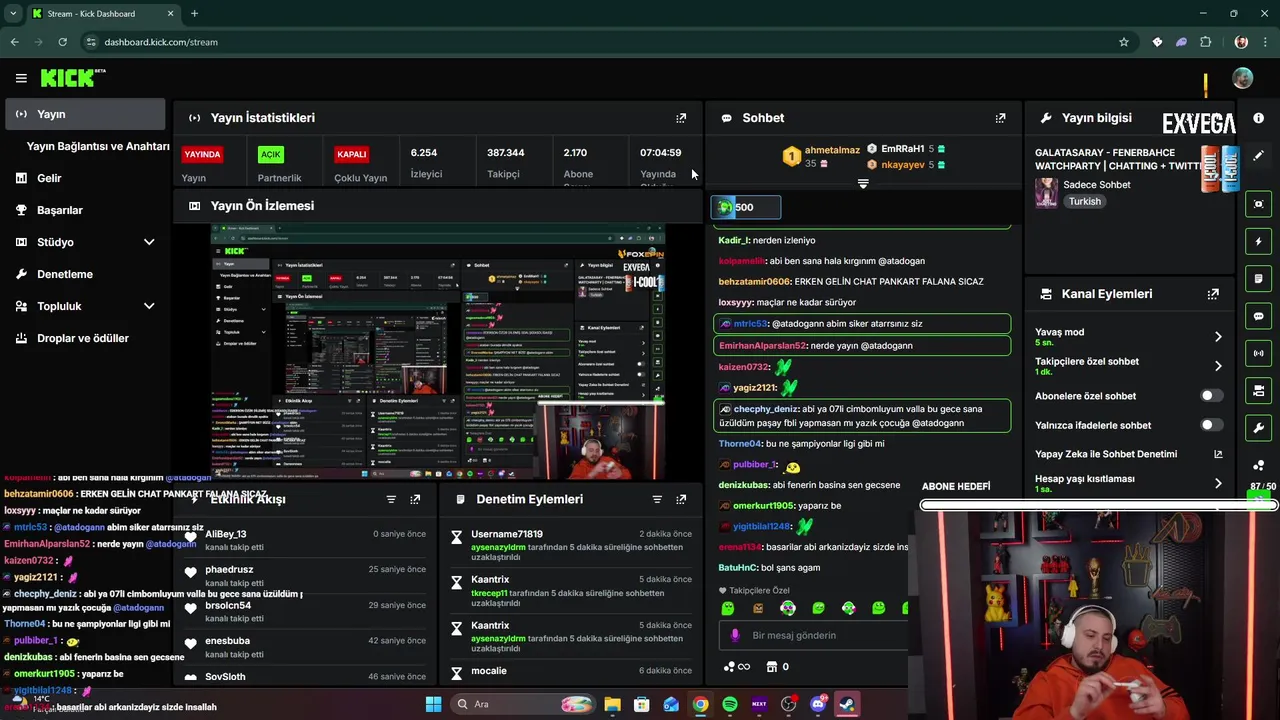Bookmark this page with the star icon

[x=1124, y=42]
